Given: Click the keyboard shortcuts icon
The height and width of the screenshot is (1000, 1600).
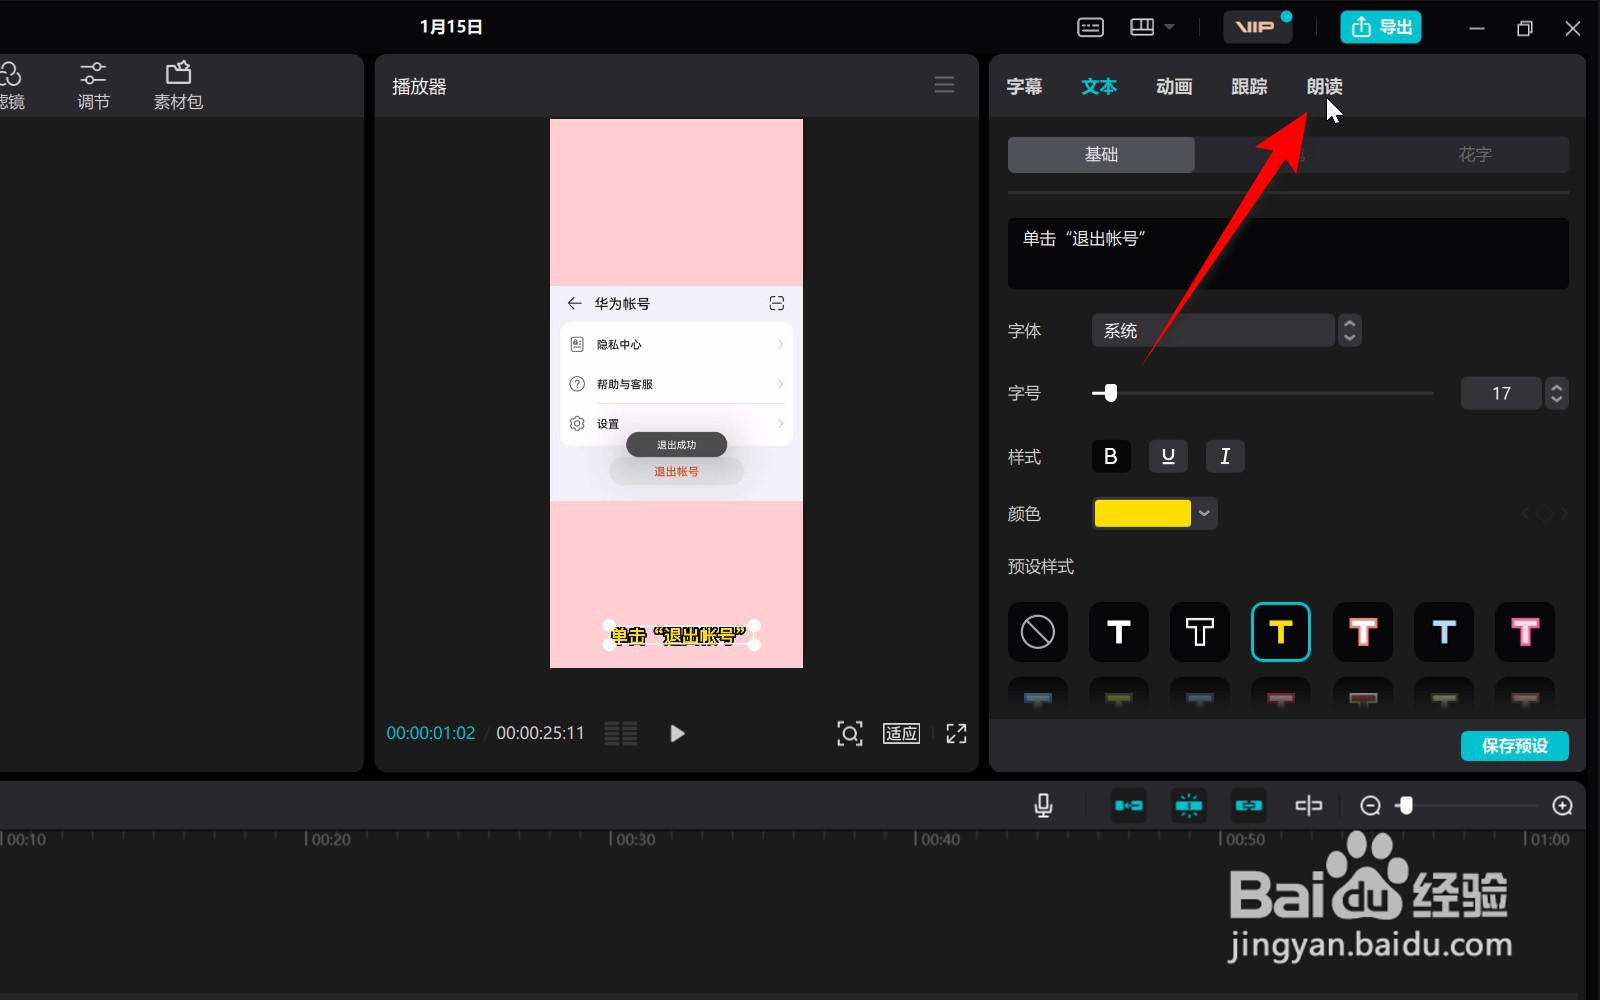Looking at the screenshot, I should (1090, 27).
